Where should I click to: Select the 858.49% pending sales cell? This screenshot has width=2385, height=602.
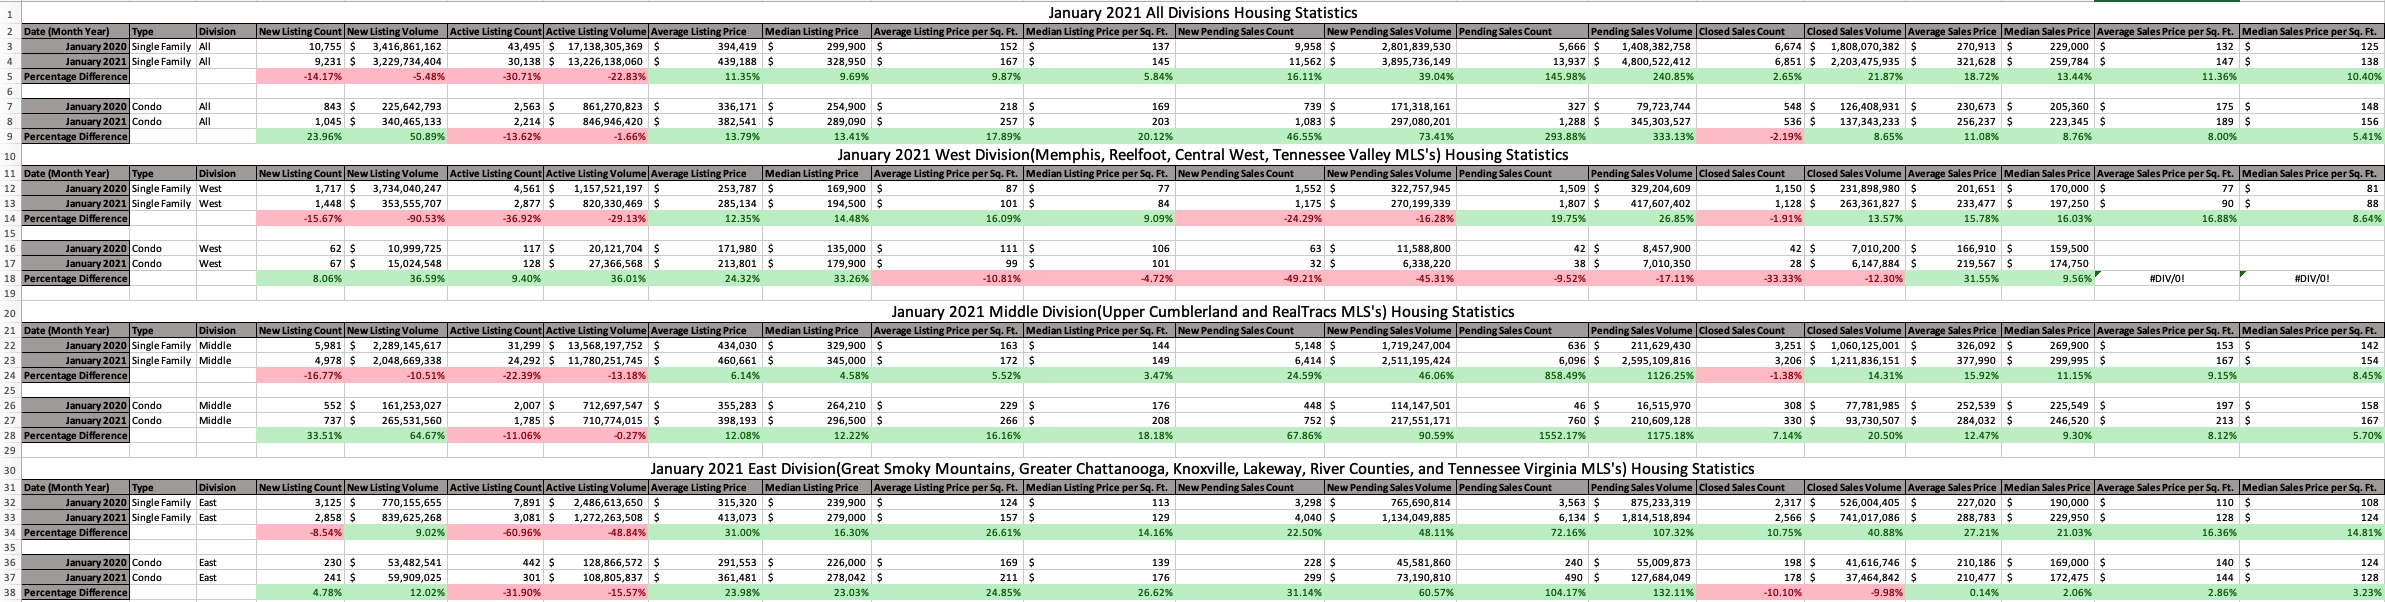[x=1523, y=376]
